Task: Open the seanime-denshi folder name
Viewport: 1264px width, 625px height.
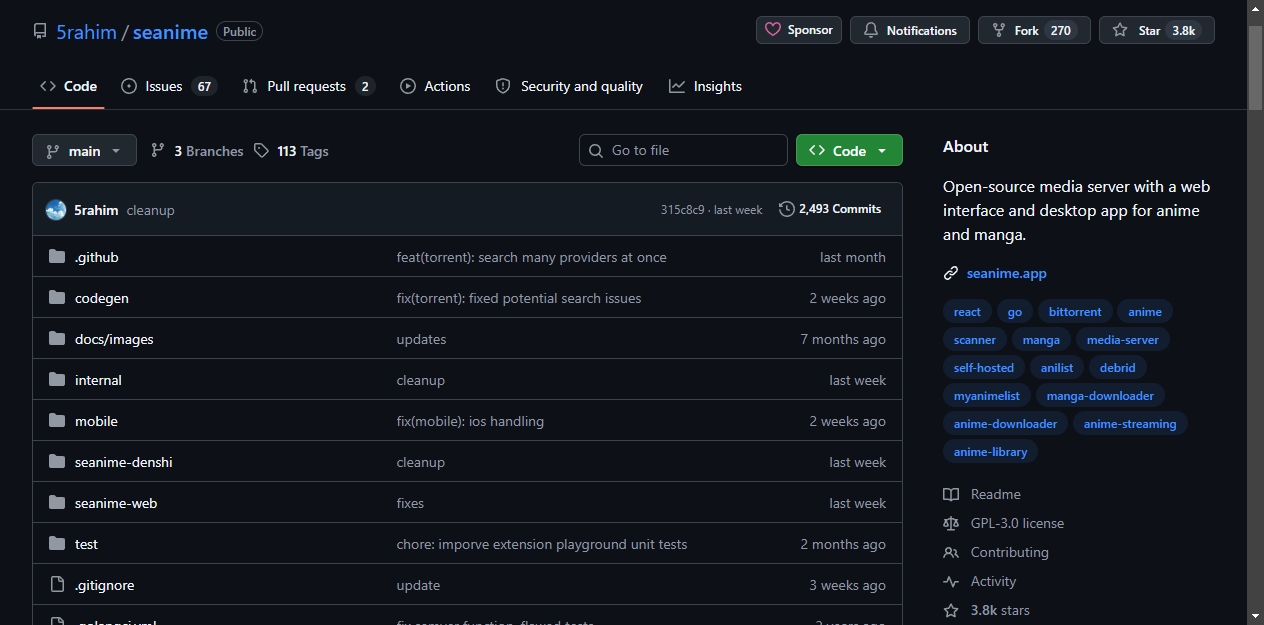Action: tap(124, 462)
